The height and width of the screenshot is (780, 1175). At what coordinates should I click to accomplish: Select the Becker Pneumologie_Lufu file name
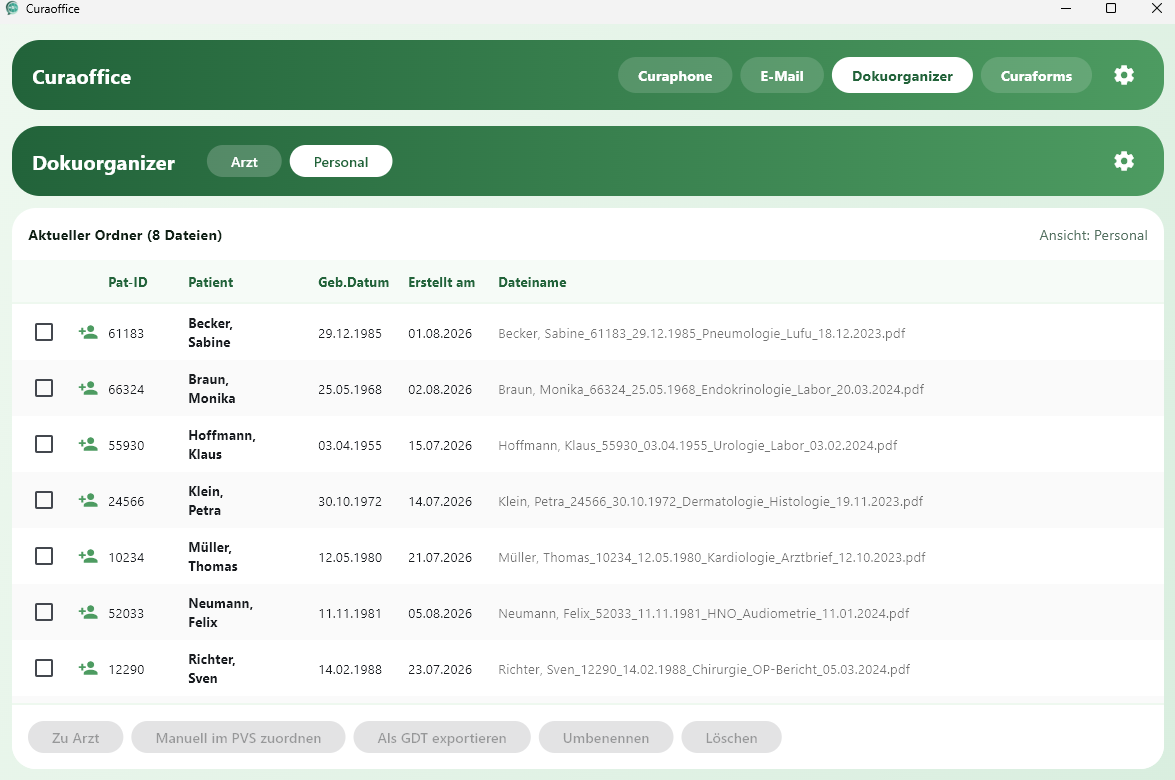pos(701,333)
